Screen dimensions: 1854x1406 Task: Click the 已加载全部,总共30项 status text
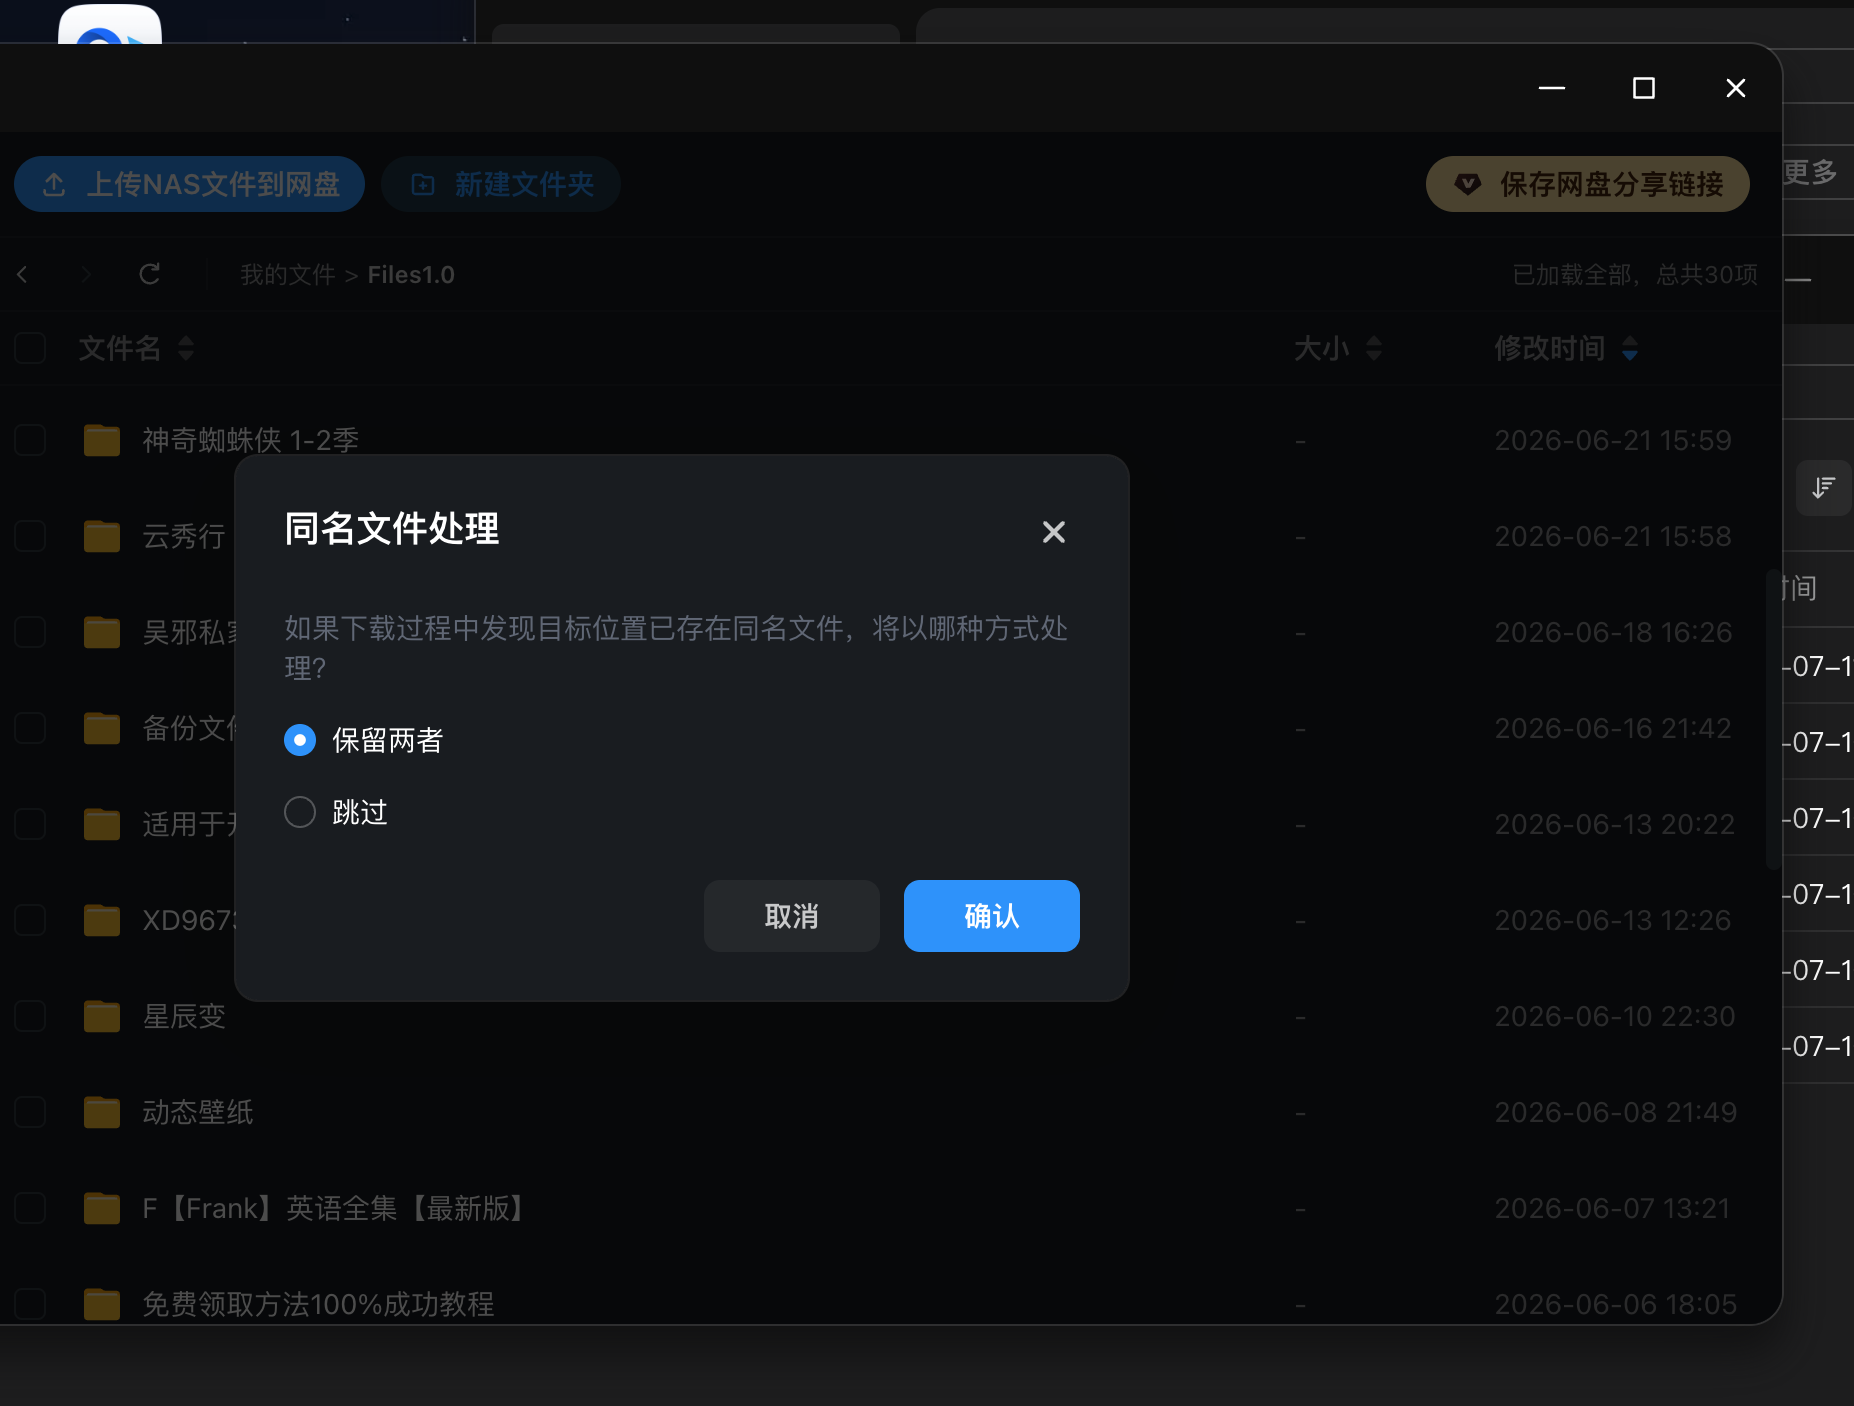click(x=1635, y=275)
